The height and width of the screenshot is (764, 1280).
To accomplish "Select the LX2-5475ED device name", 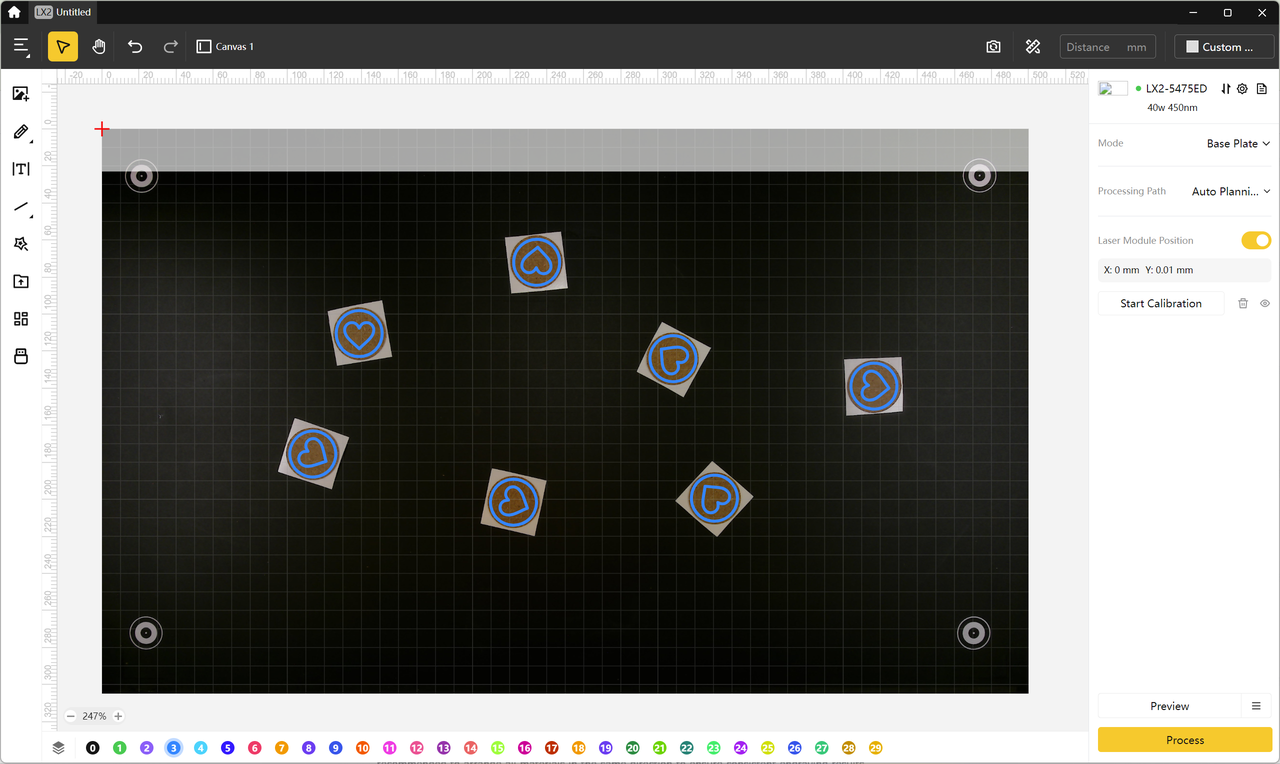I will (1176, 89).
